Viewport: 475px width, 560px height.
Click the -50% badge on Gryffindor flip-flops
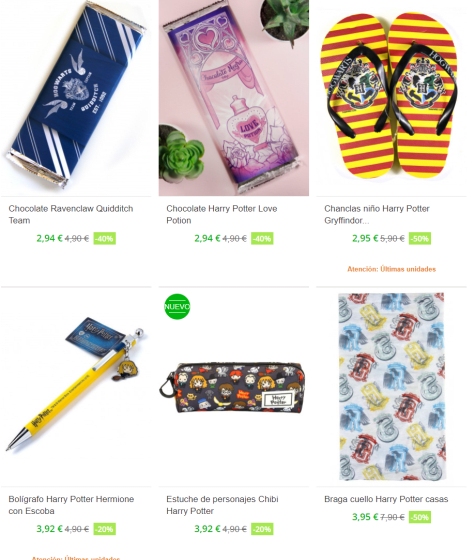pyautogui.click(x=420, y=238)
